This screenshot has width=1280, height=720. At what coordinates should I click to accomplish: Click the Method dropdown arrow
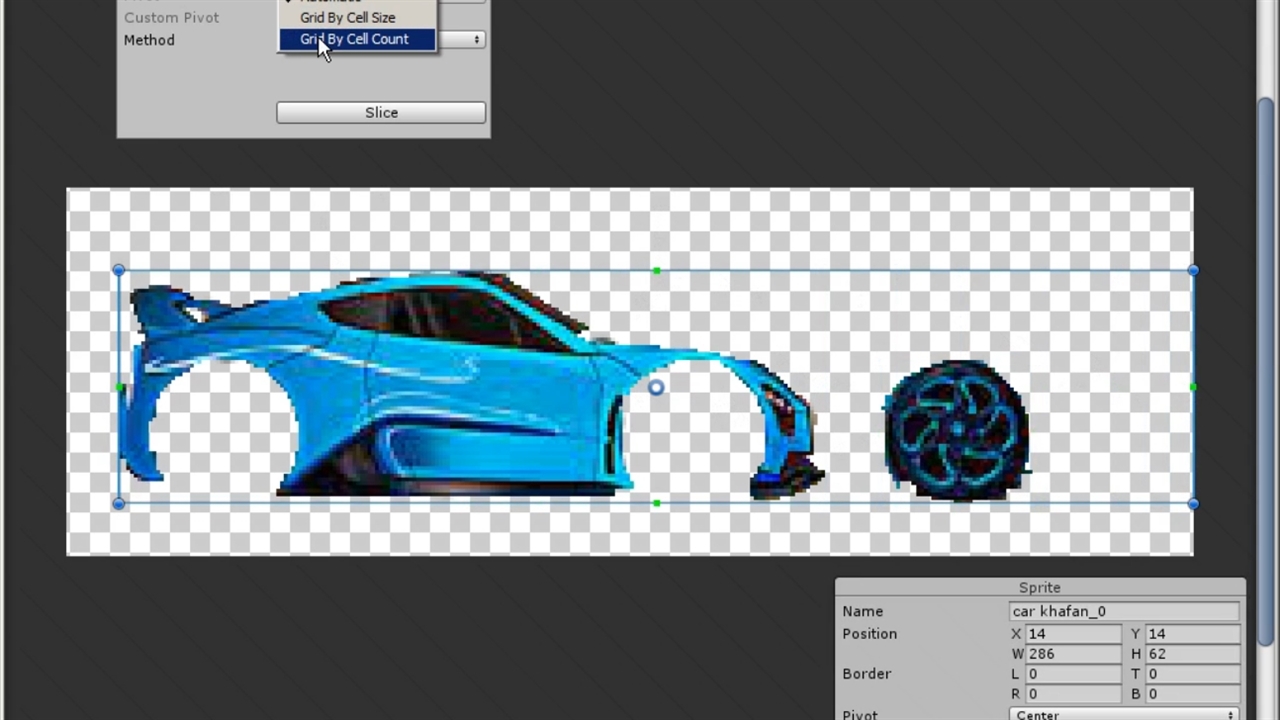477,40
